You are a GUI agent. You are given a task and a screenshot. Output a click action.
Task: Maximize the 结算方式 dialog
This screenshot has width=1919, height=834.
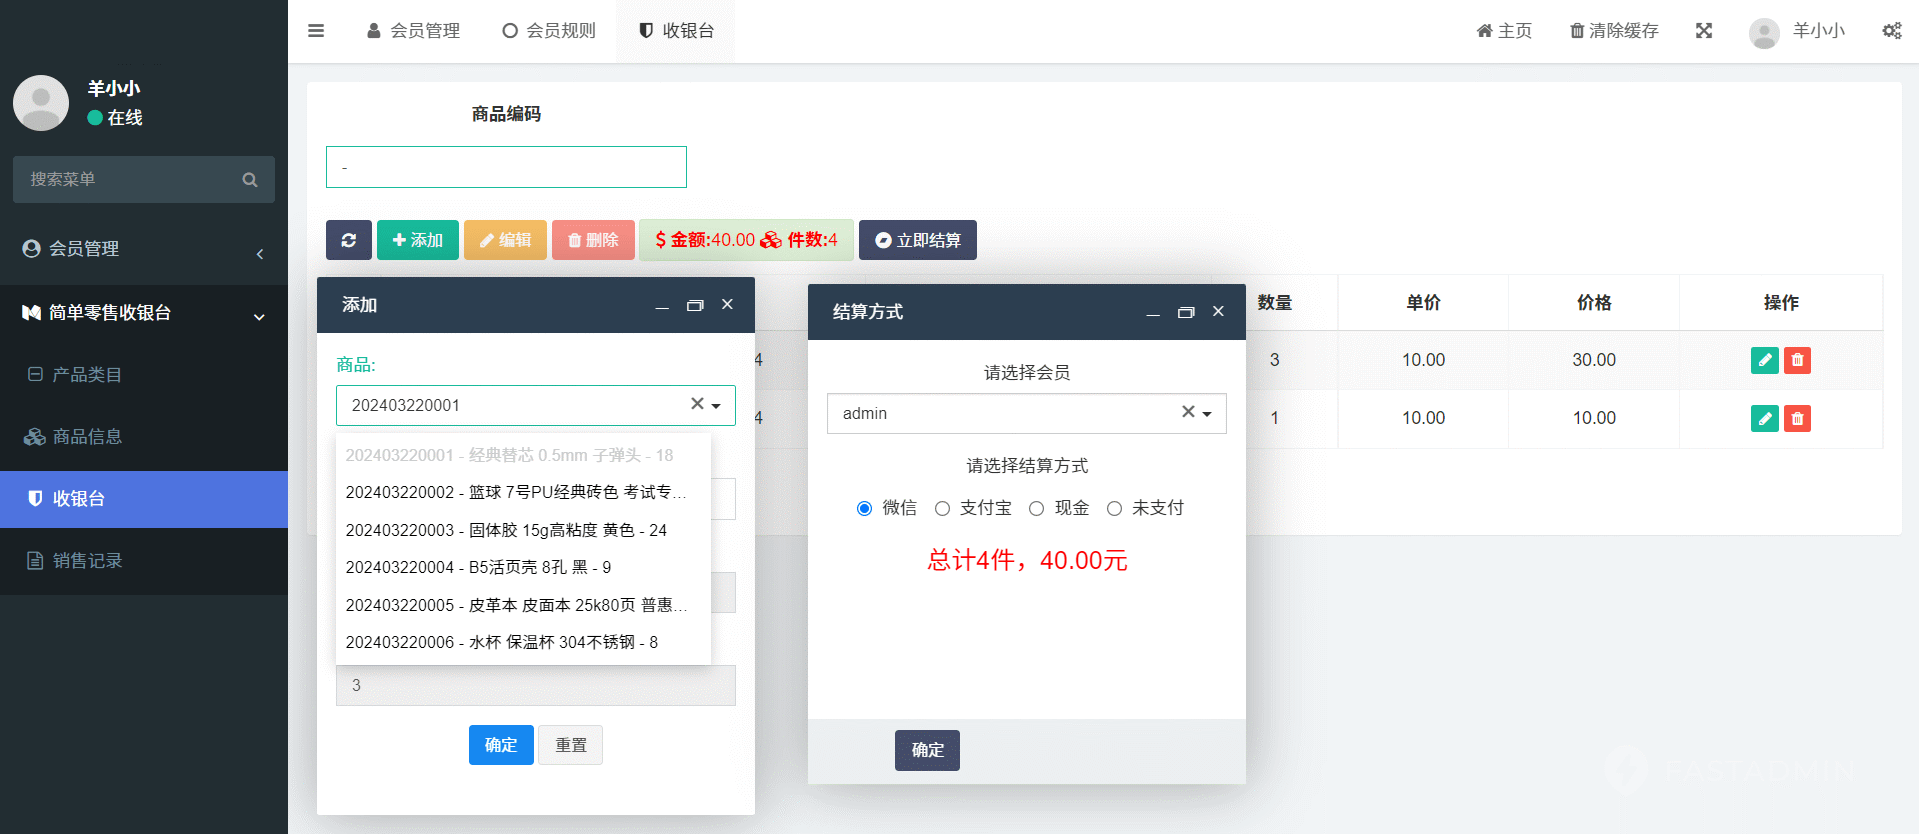1186,312
